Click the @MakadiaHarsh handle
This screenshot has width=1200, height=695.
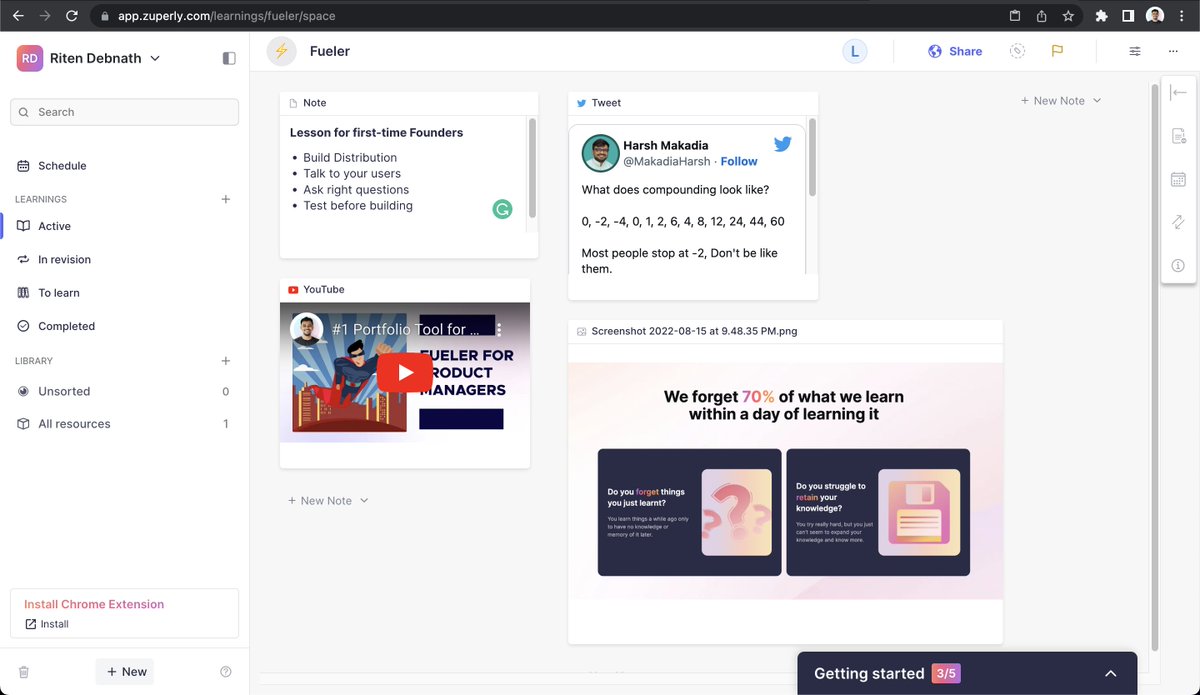pos(666,161)
